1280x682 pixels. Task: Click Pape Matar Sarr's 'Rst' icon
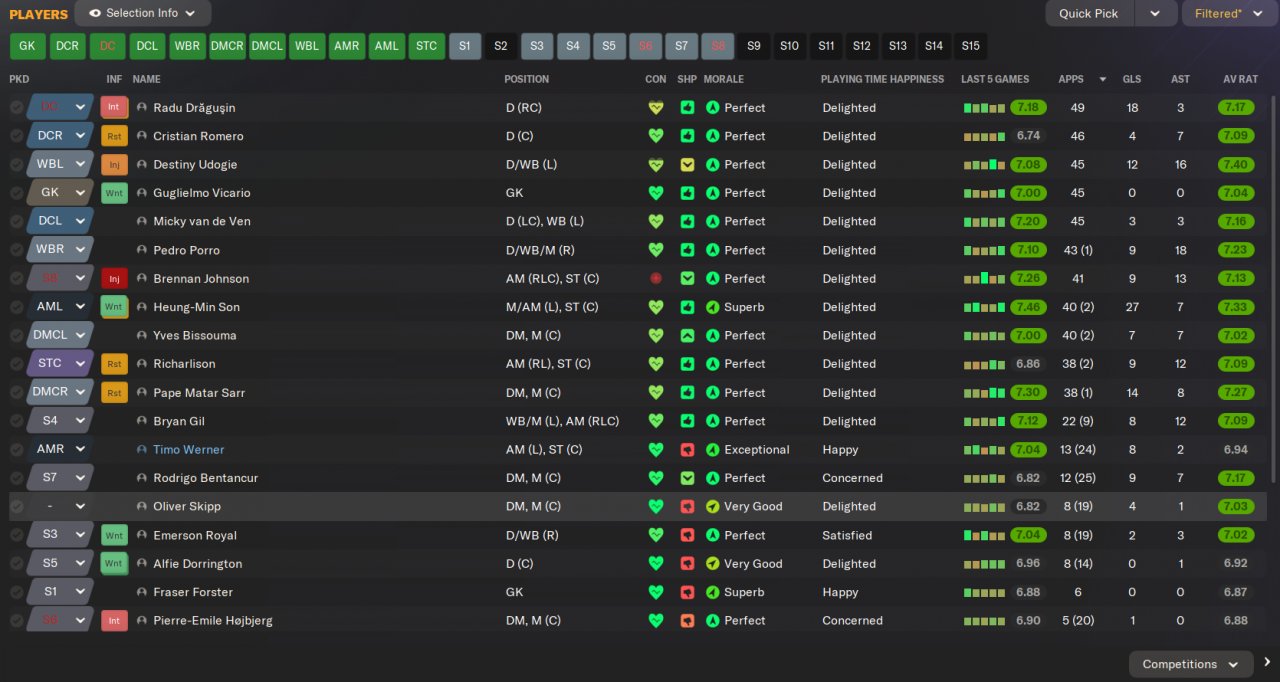(114, 393)
